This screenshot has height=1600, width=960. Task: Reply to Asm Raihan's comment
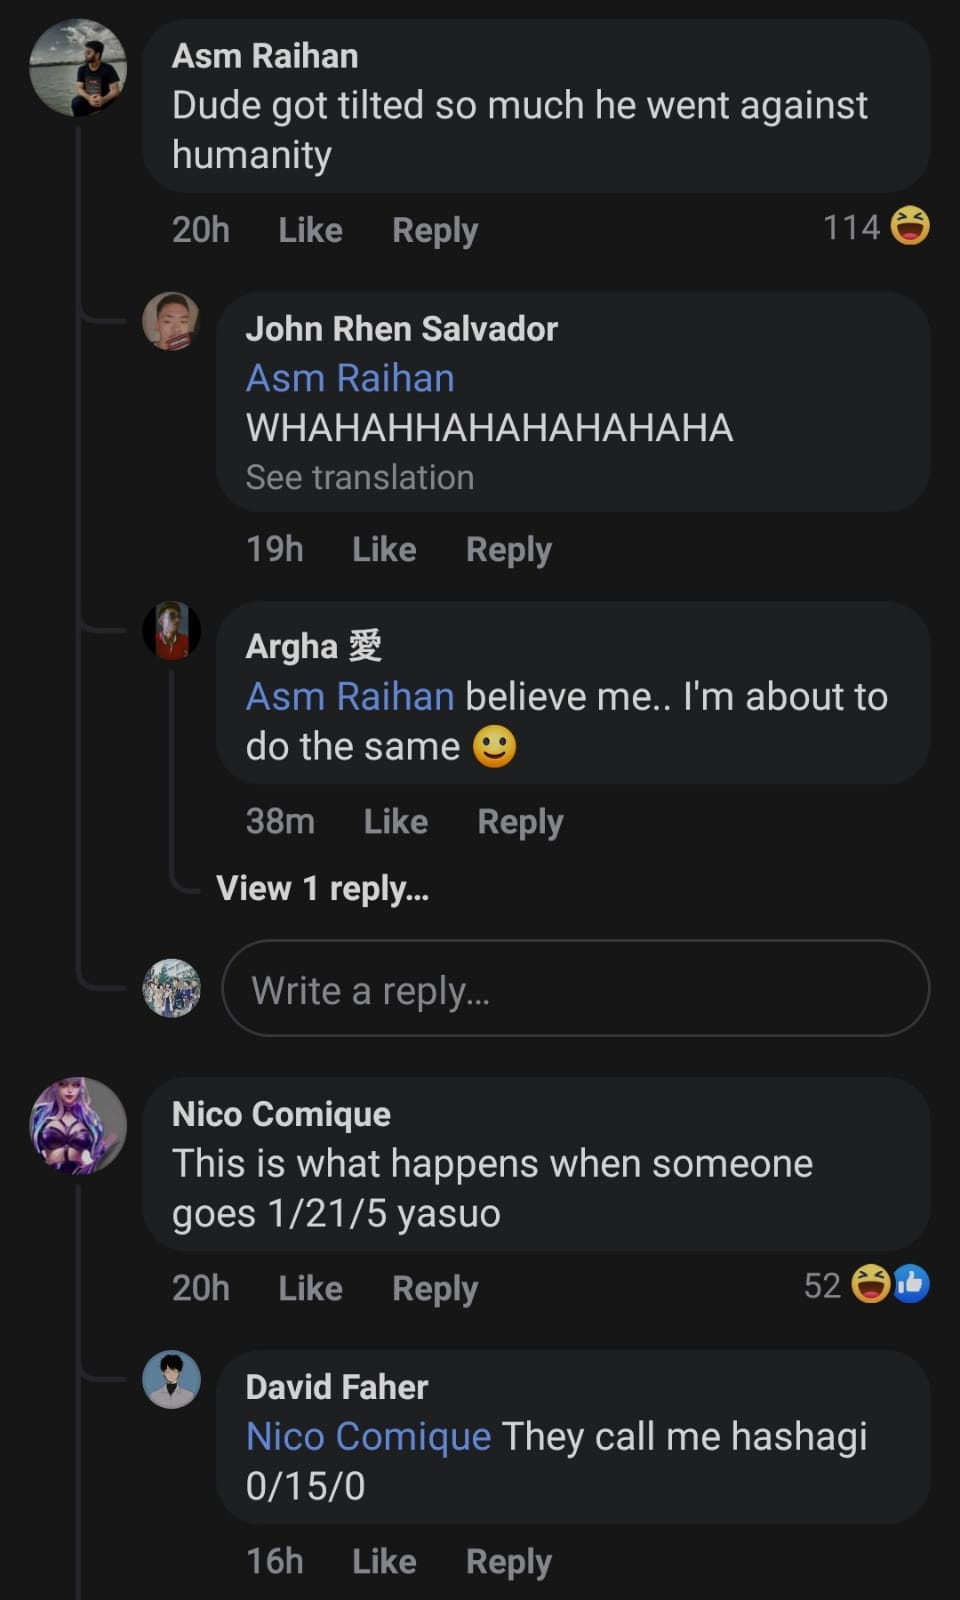(435, 230)
